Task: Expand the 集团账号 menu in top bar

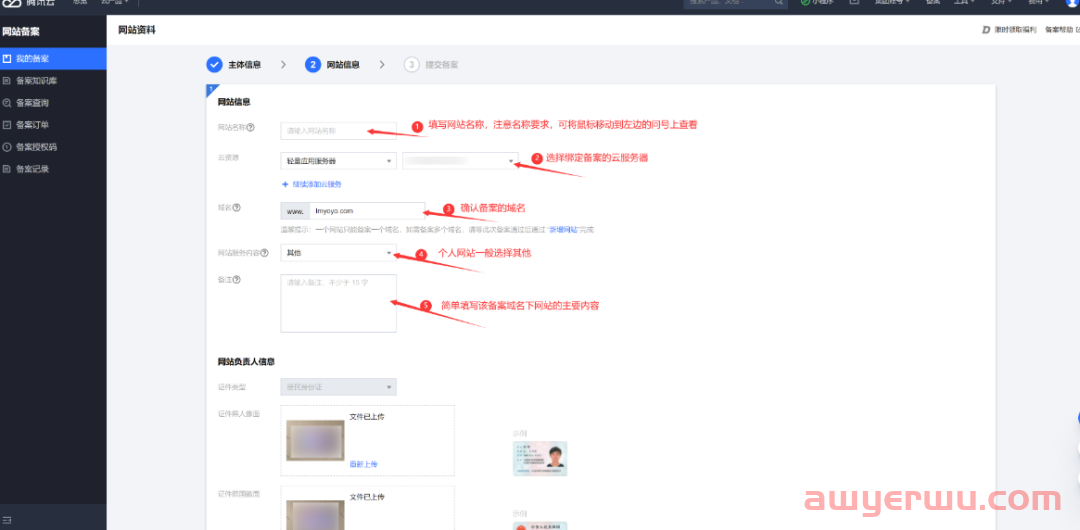Action: point(893,2)
